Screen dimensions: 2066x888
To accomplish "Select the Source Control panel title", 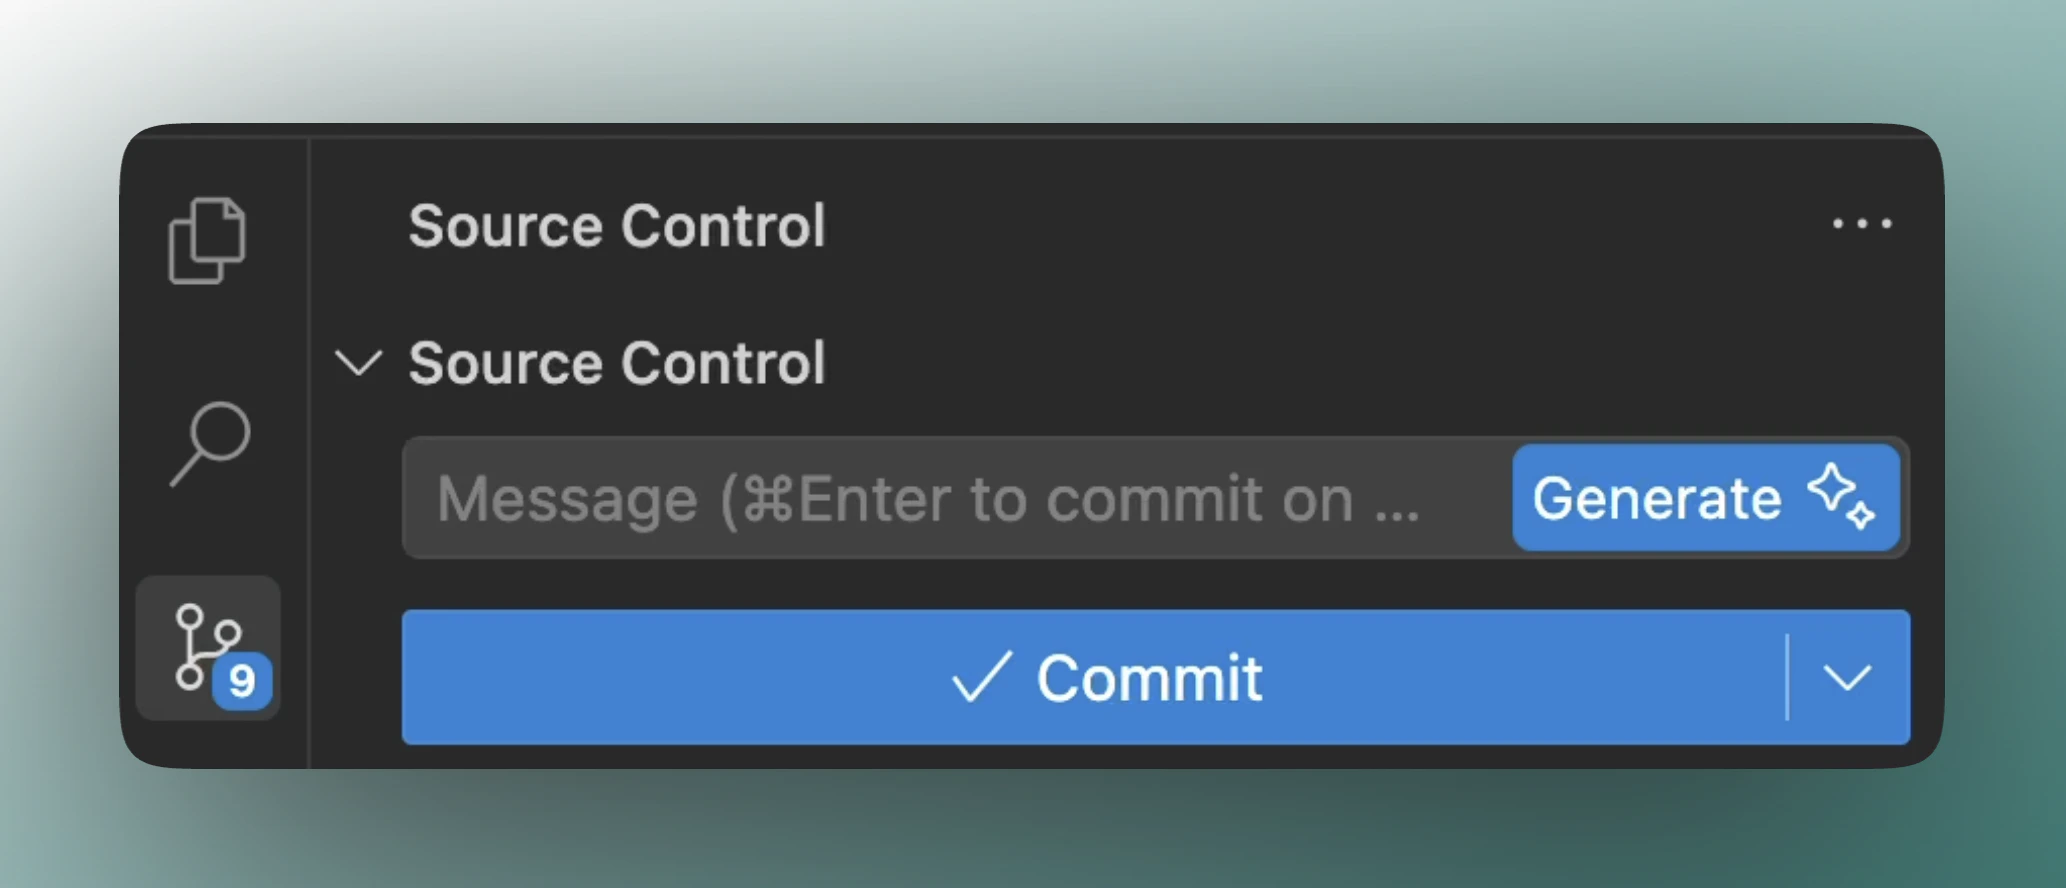I will (x=616, y=225).
